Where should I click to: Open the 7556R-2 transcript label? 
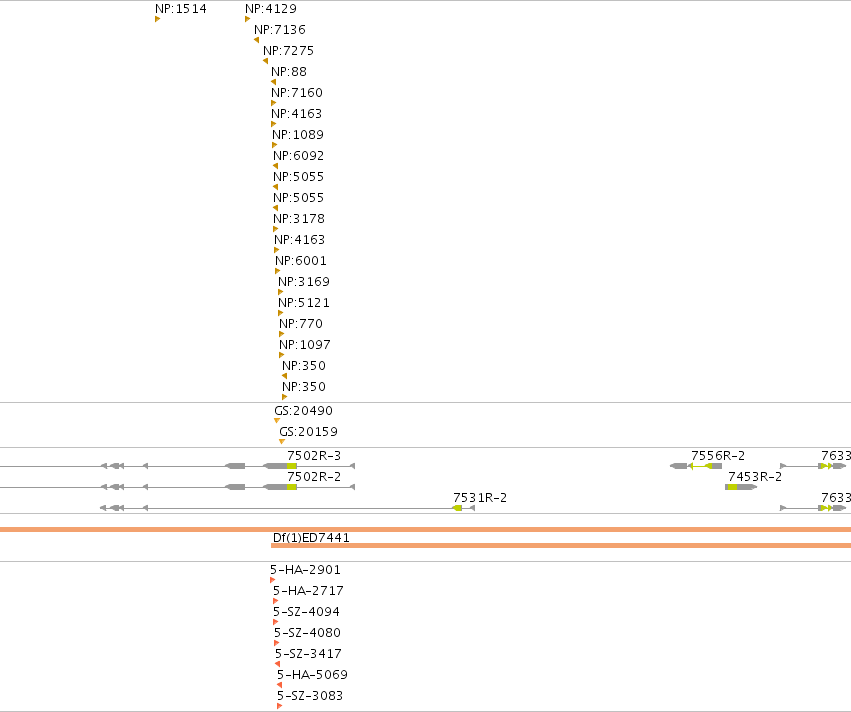(x=718, y=456)
